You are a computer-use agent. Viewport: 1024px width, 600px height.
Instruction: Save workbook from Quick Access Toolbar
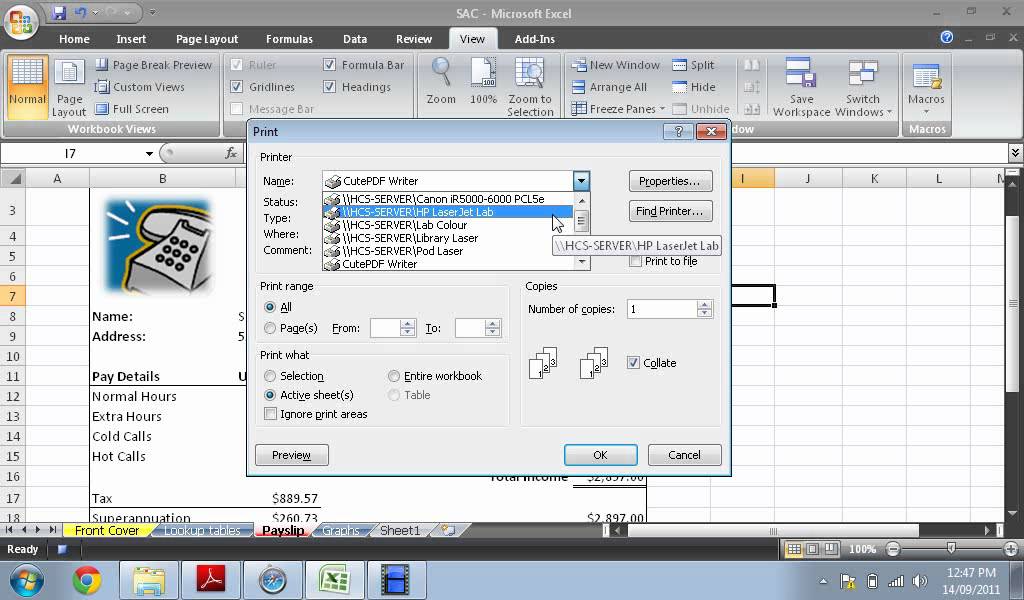click(59, 12)
